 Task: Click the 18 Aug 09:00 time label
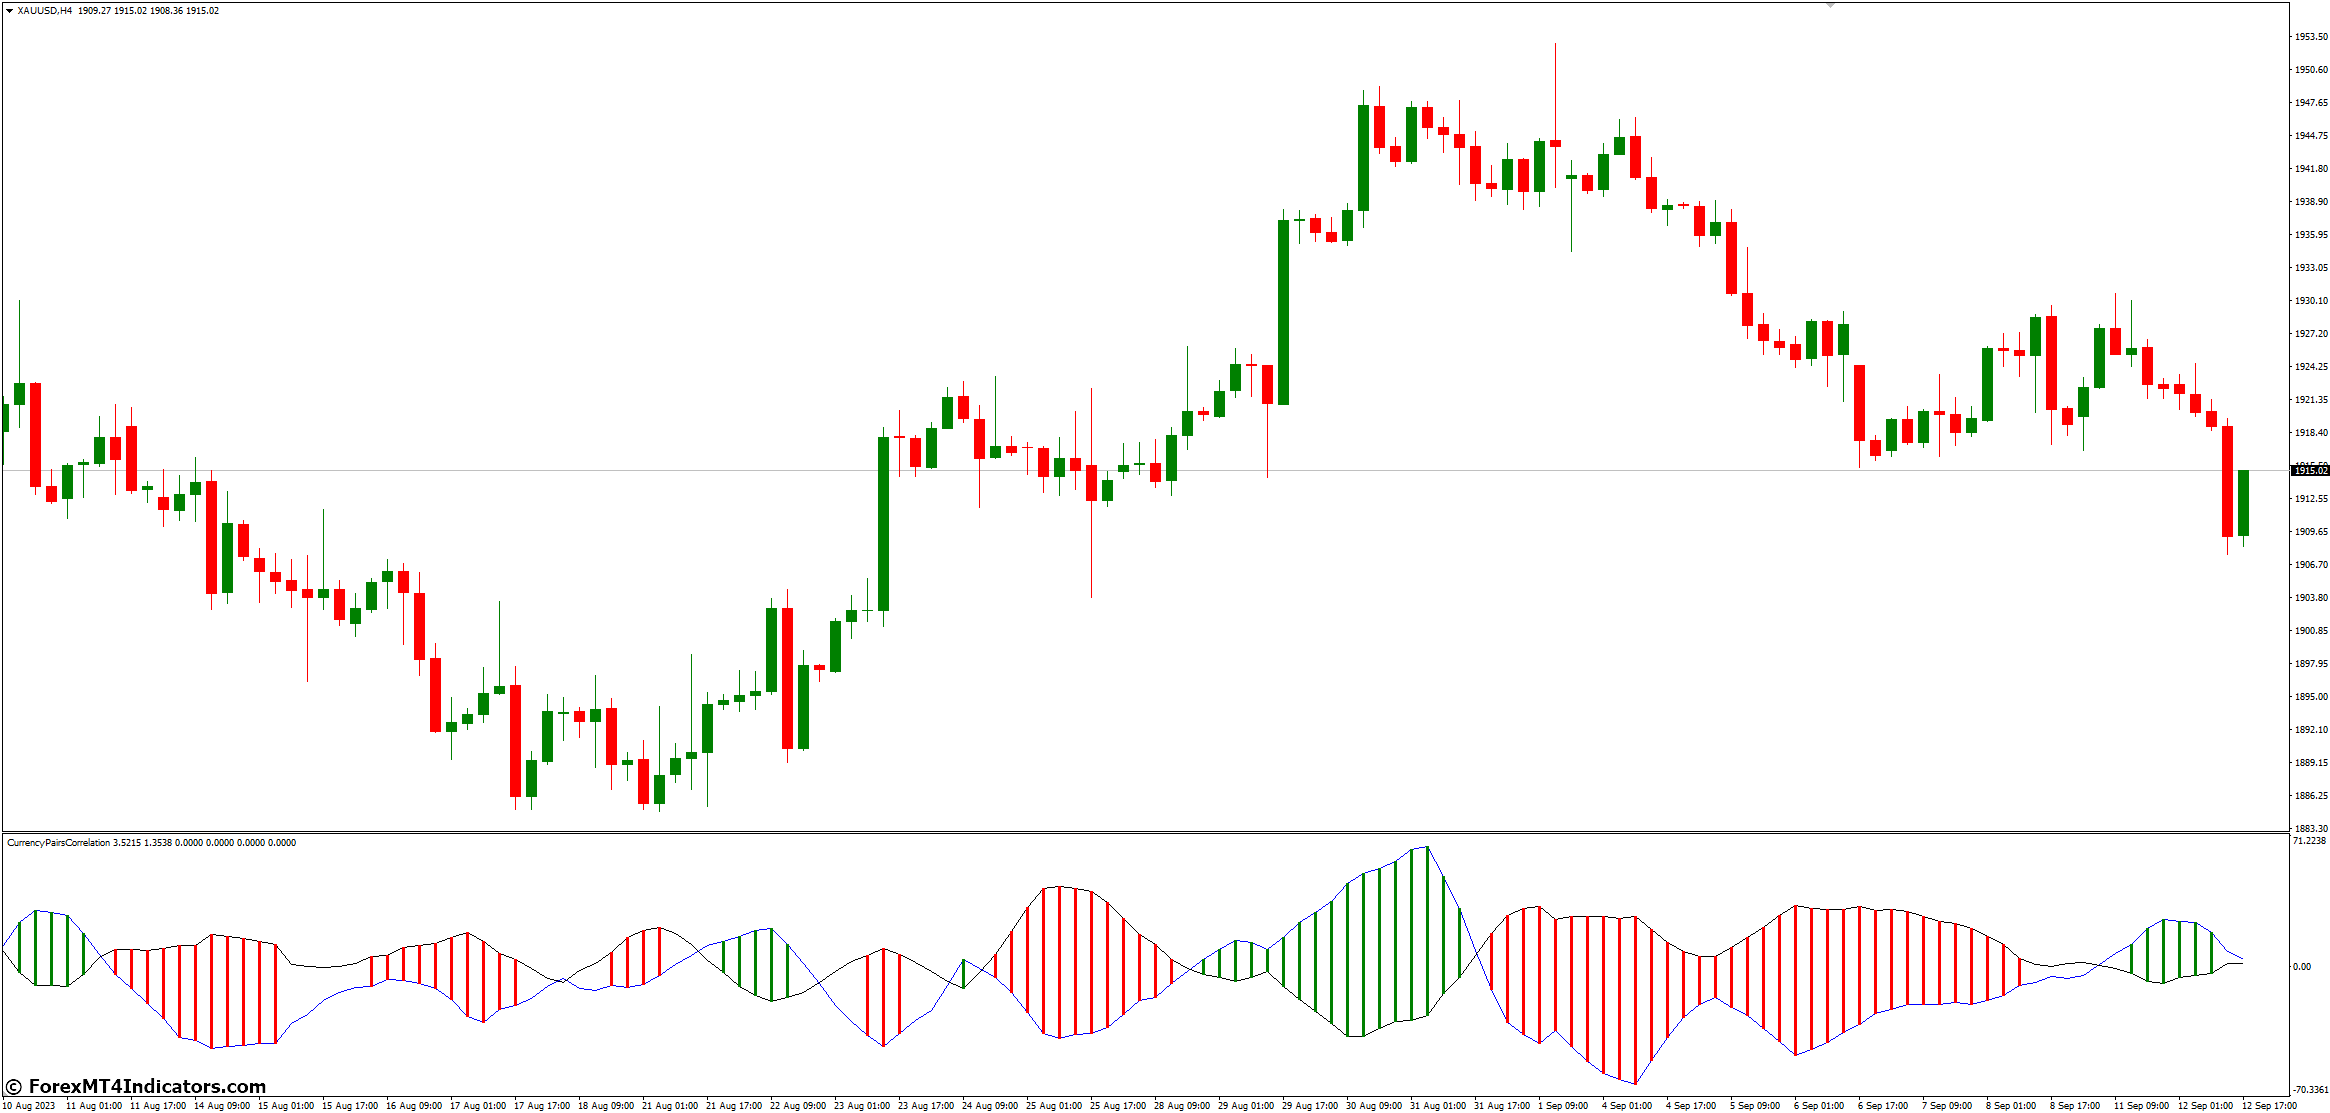click(x=606, y=1106)
